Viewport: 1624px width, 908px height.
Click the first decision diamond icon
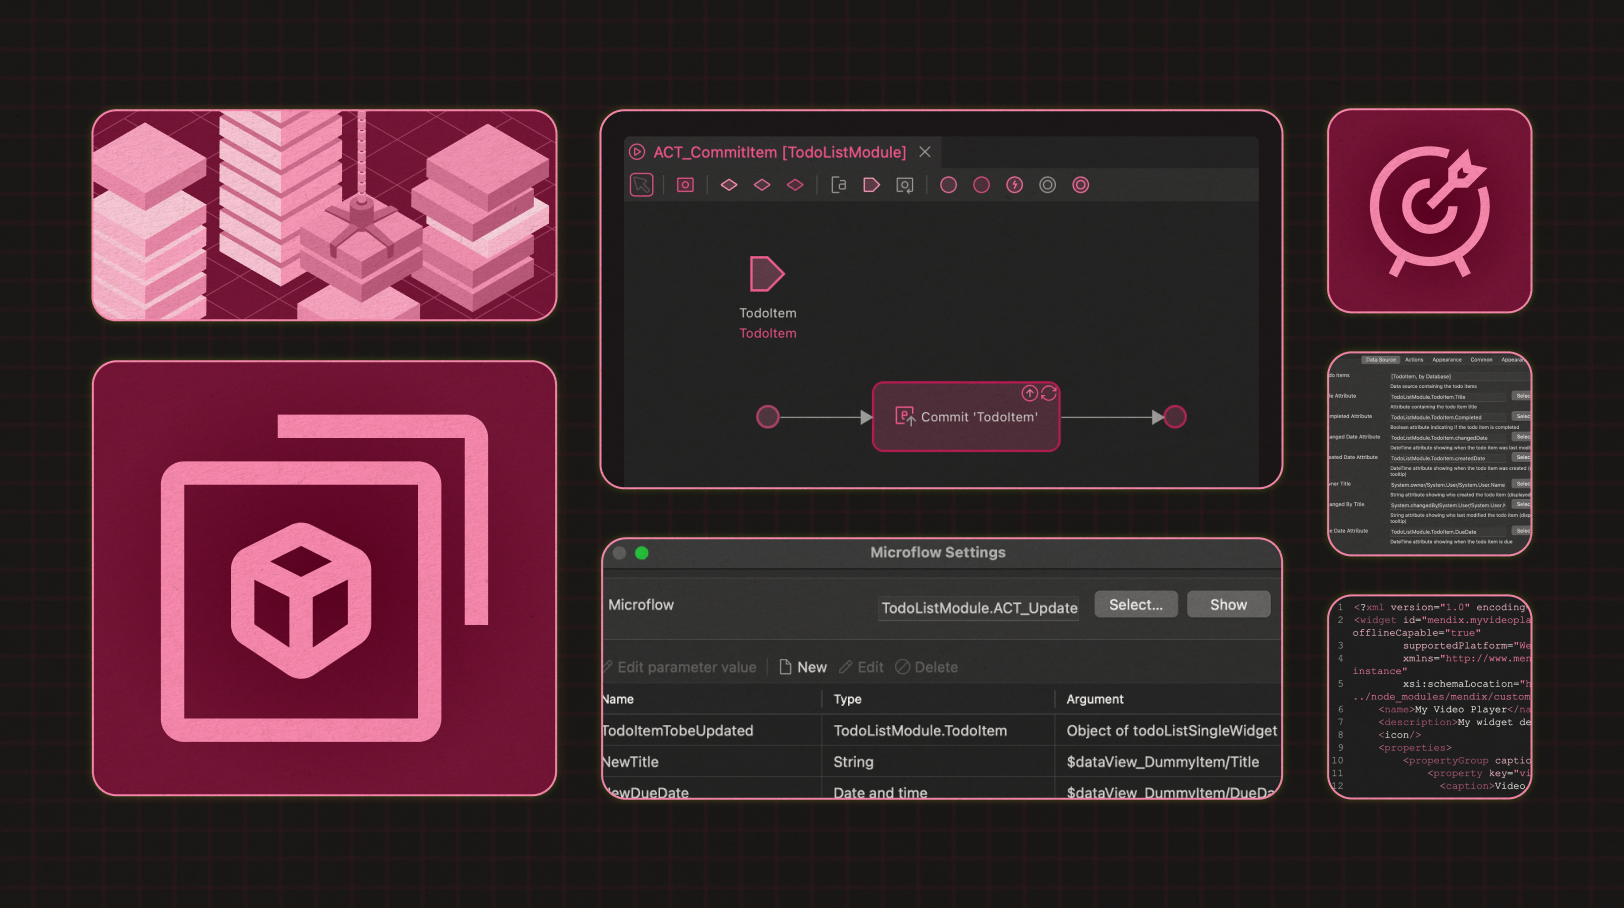point(729,185)
